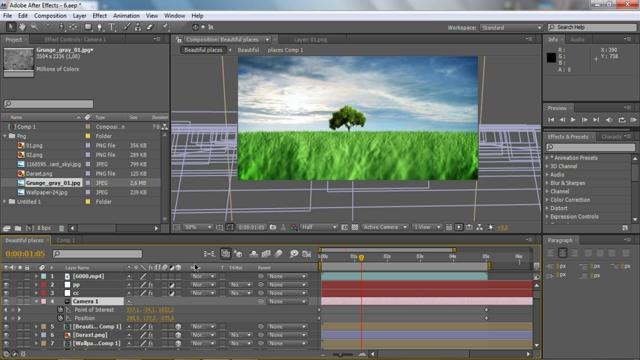Toggle the 3D switch on Daraxt.png layer

tap(178, 335)
